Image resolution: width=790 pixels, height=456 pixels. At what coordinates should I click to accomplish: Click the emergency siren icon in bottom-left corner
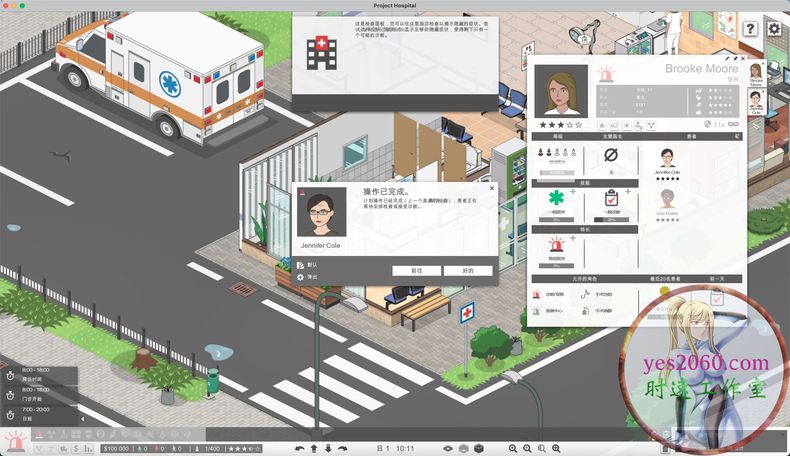point(16,438)
